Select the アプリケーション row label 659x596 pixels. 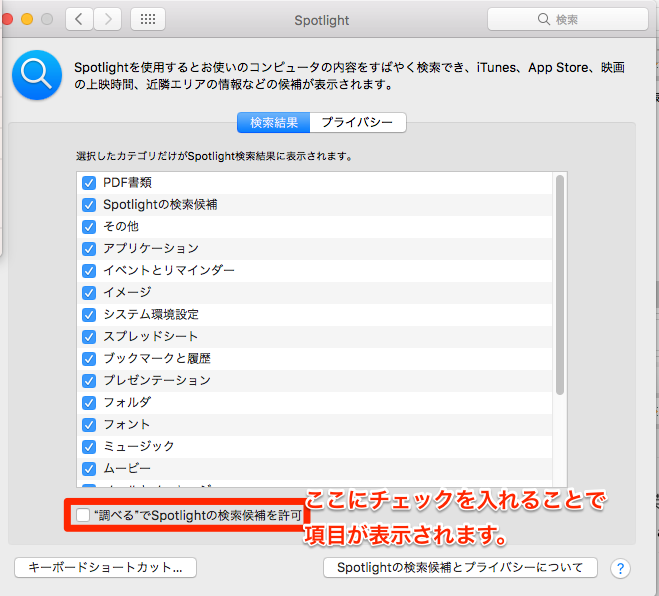click(x=151, y=248)
